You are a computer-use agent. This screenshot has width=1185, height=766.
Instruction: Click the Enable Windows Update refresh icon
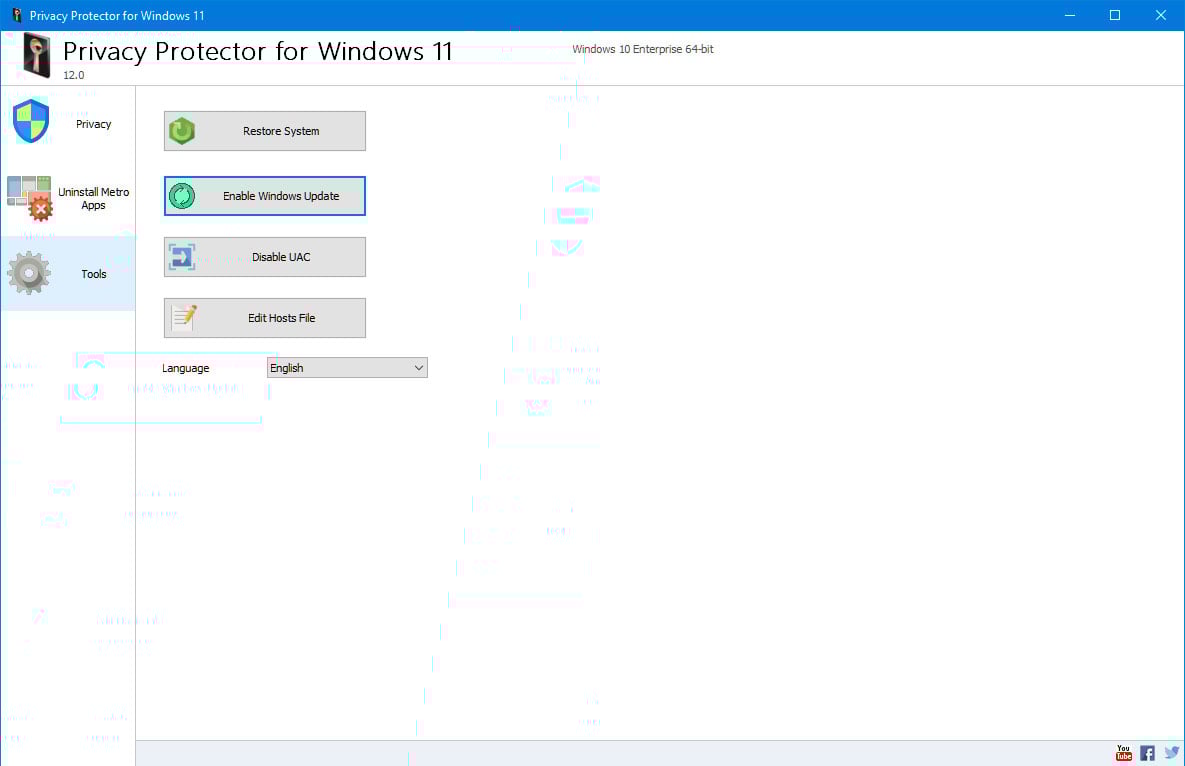point(182,196)
